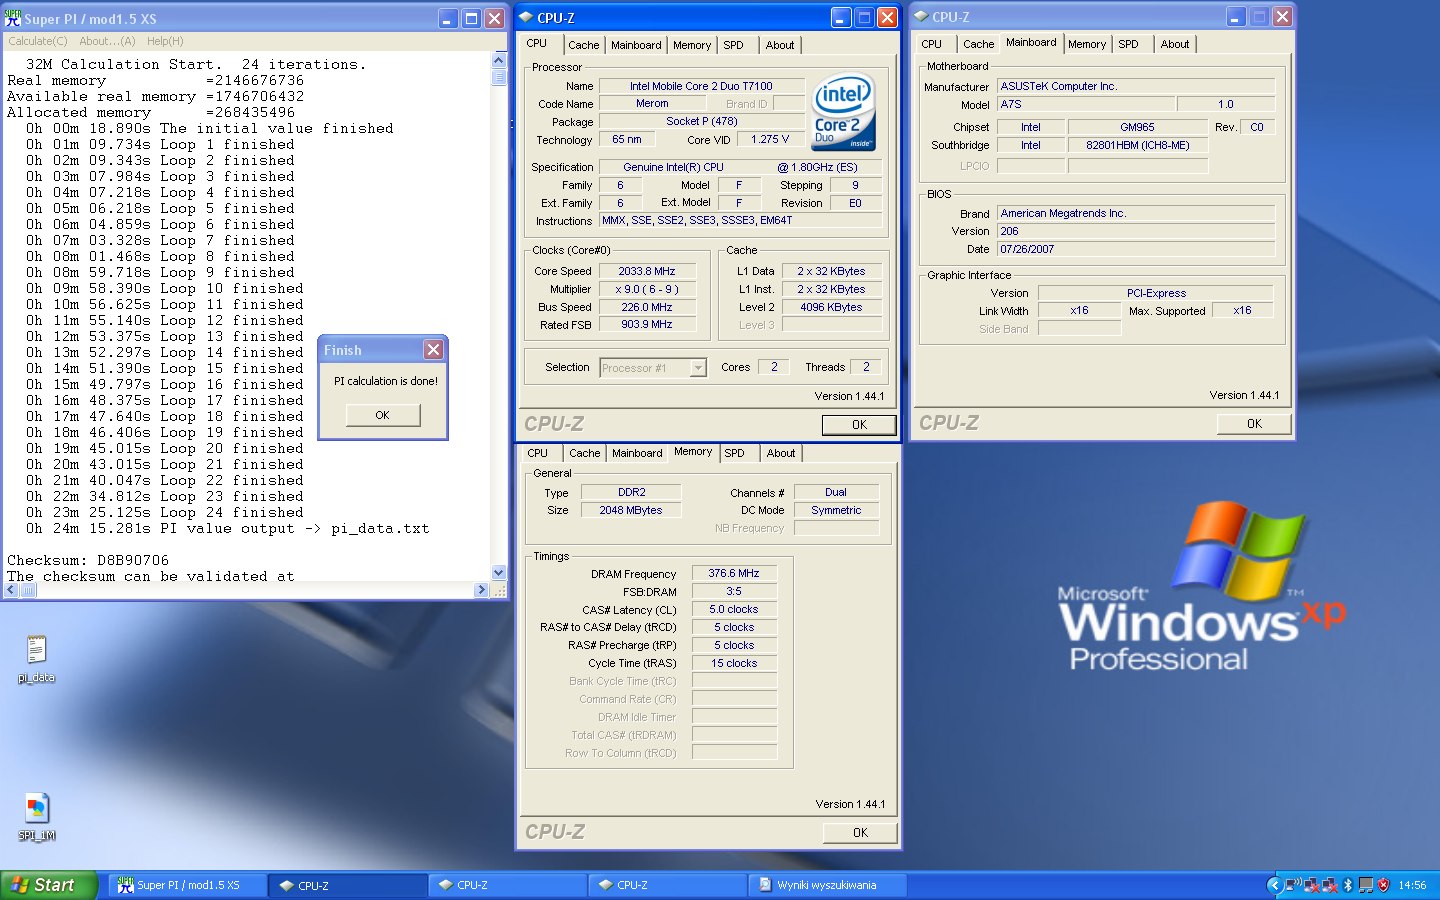Open the Windows Start menu
The image size is (1440, 900).
(x=48, y=885)
